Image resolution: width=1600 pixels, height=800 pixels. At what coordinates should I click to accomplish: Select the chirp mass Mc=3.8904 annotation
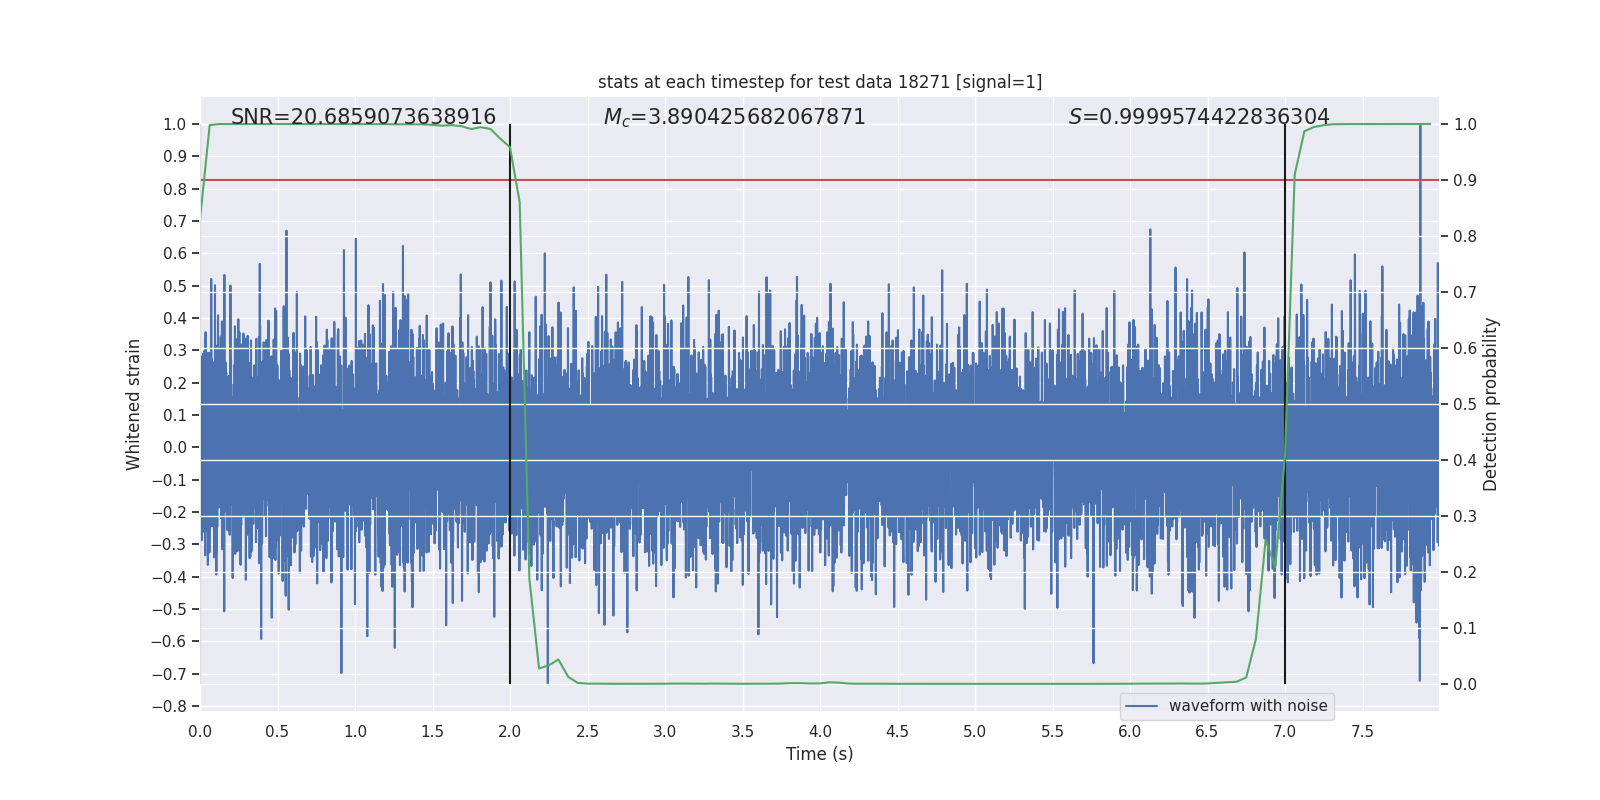coord(734,117)
